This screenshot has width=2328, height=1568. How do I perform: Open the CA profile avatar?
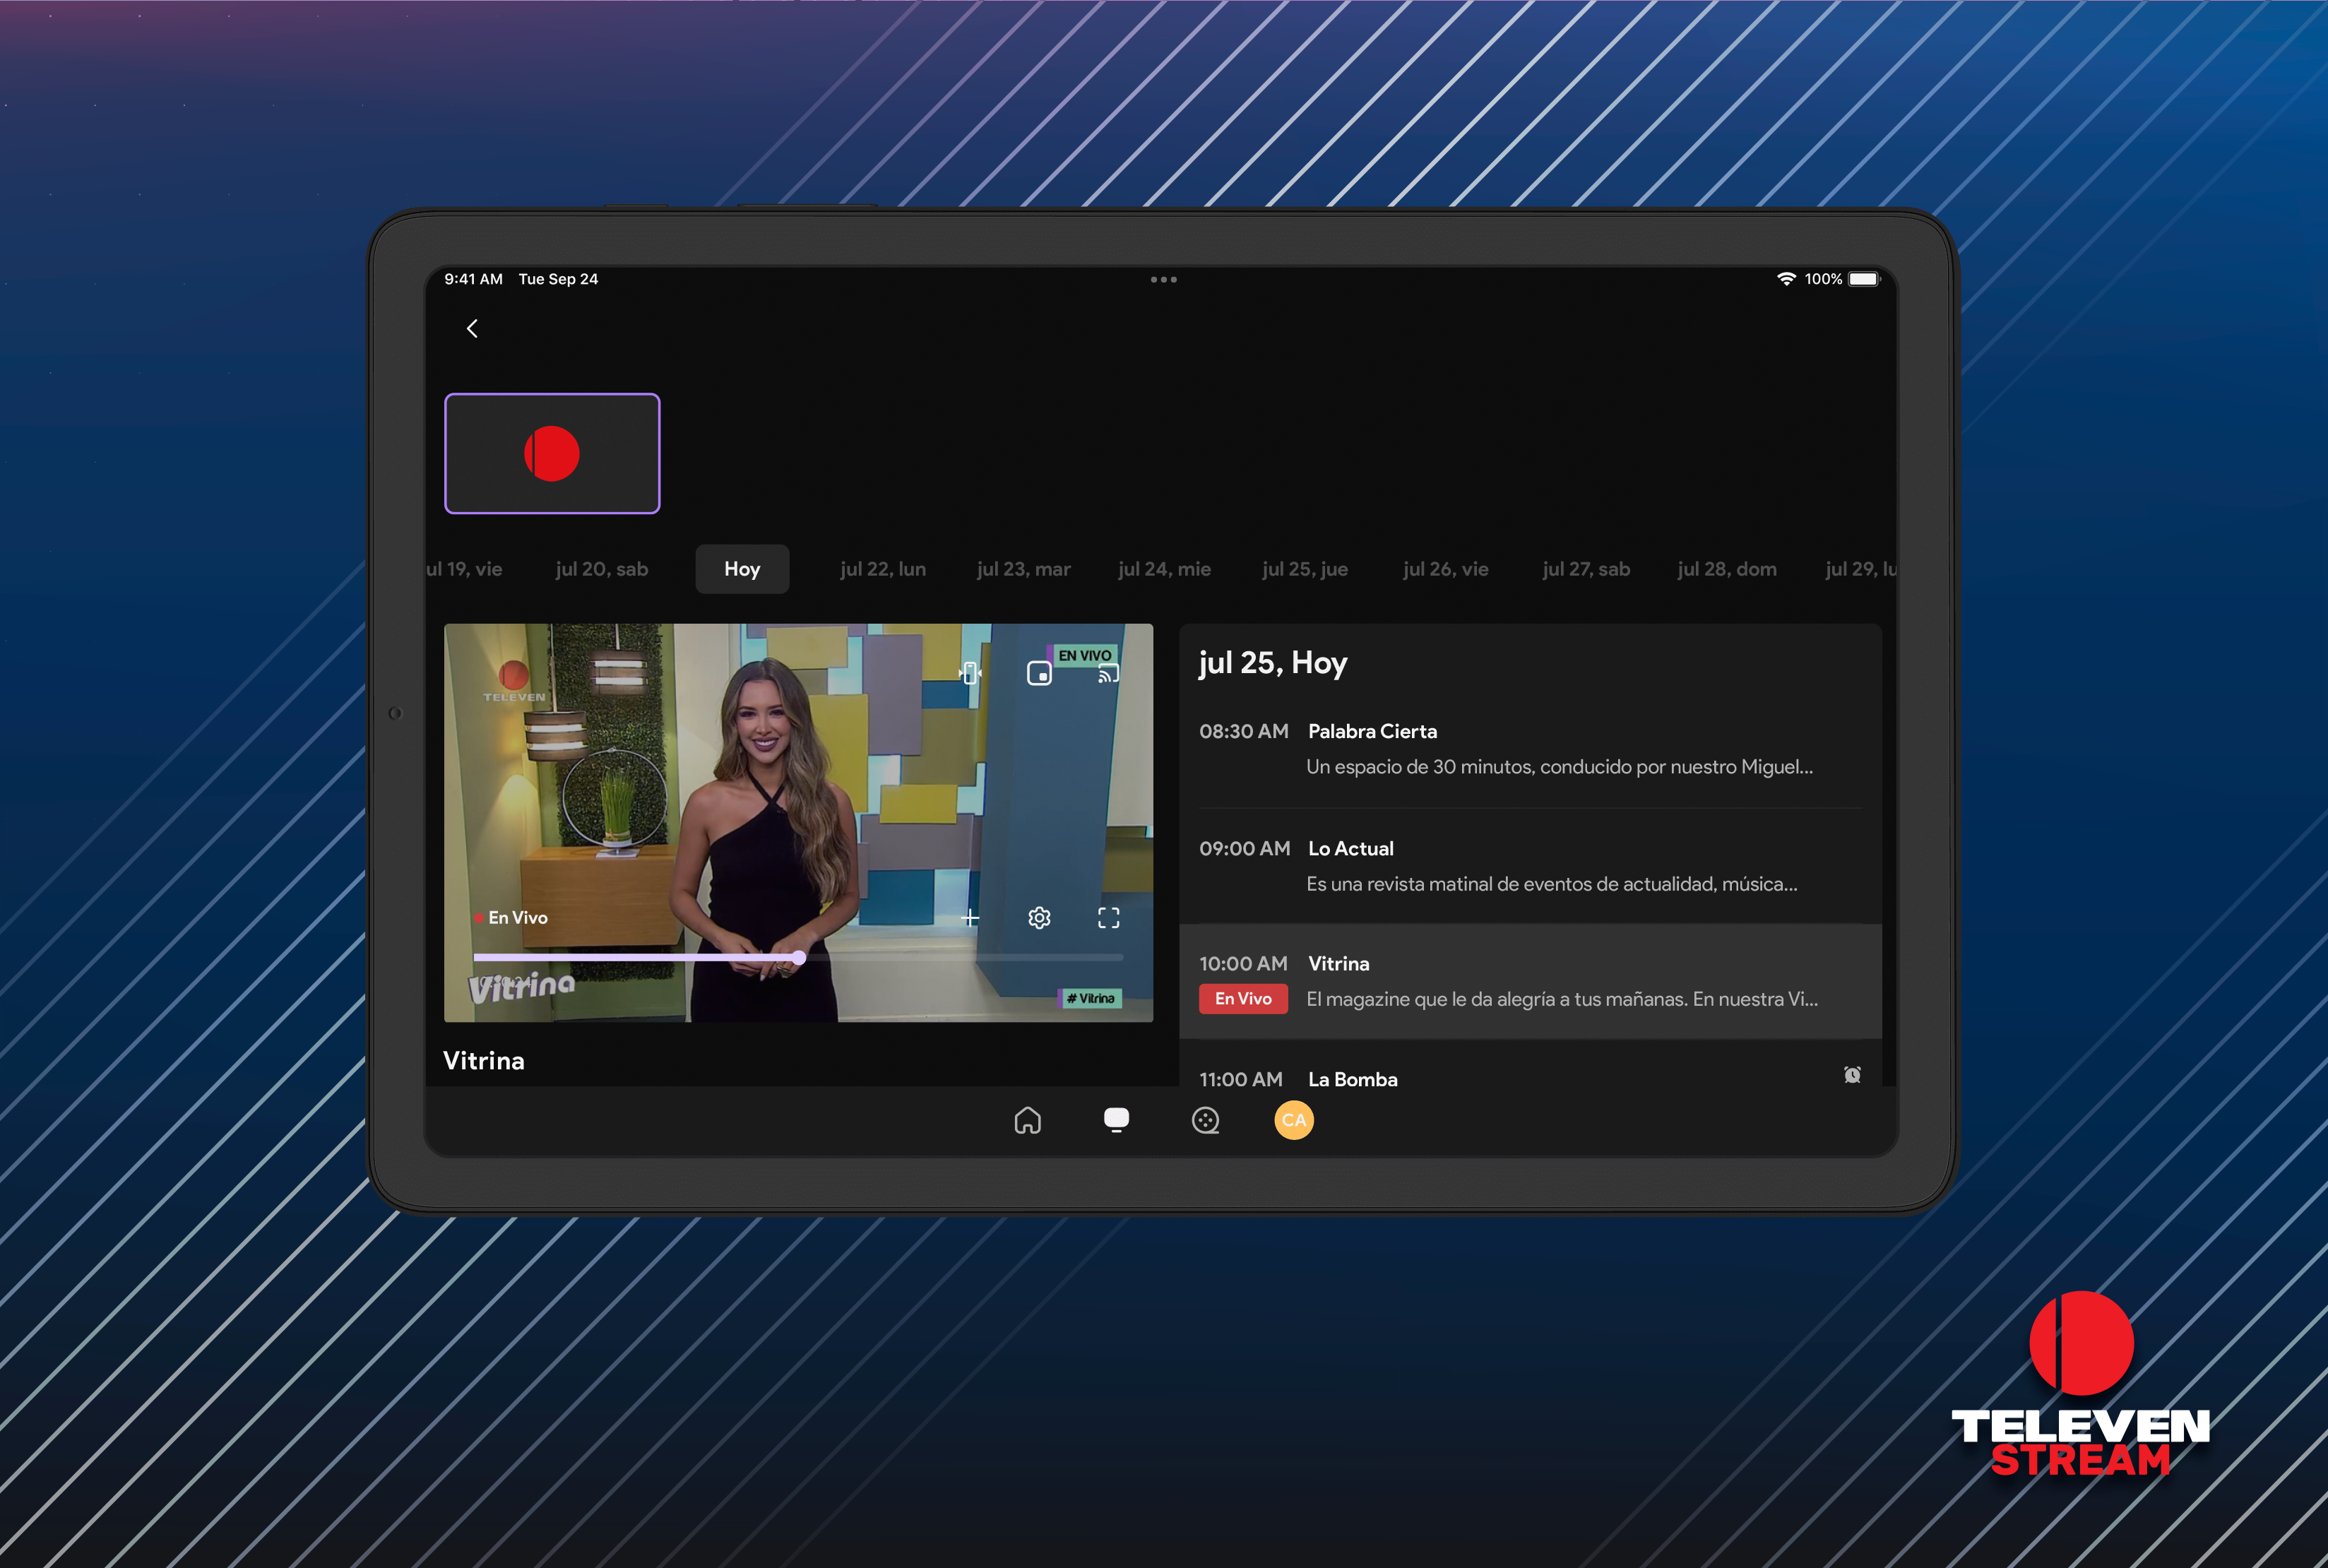click(x=1294, y=1120)
